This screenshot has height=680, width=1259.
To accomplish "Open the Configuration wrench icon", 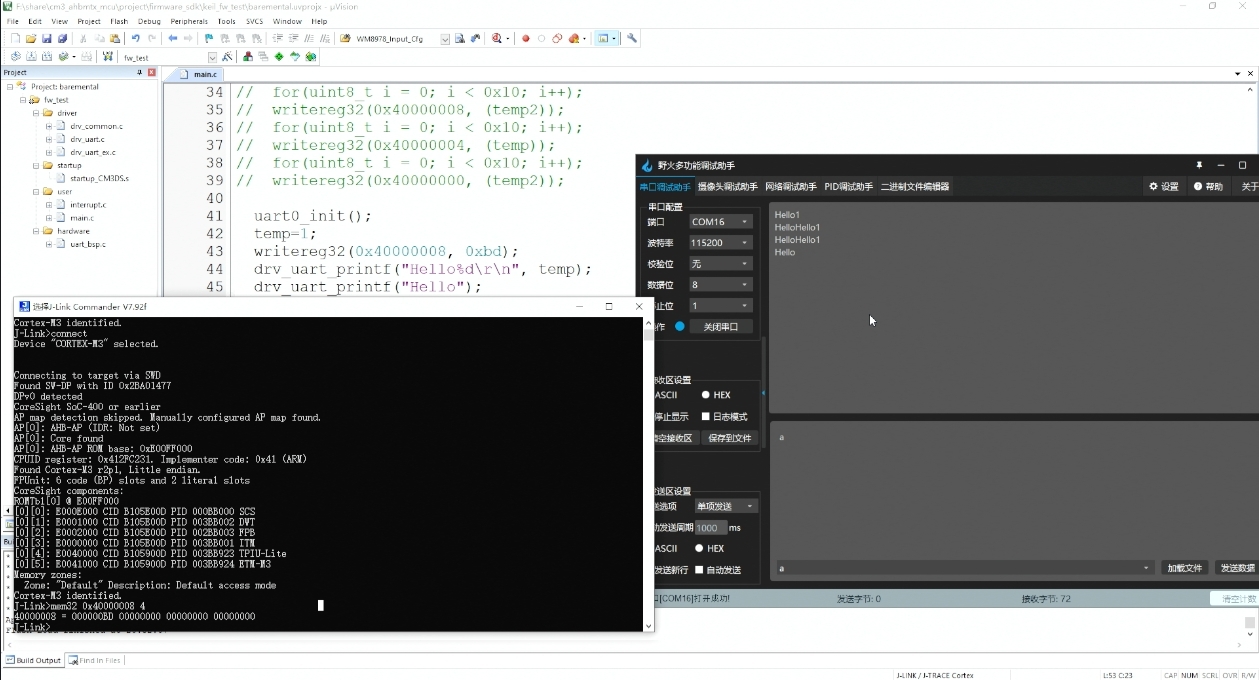I will coord(632,39).
